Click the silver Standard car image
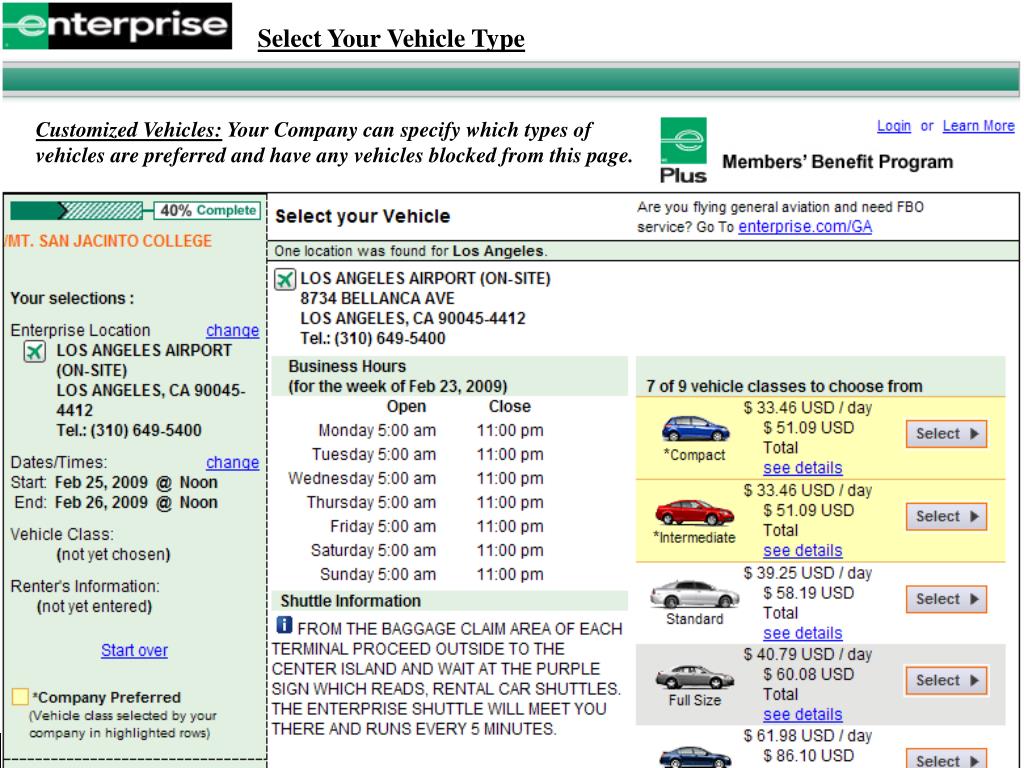Image resolution: width=1024 pixels, height=768 pixels. (695, 594)
